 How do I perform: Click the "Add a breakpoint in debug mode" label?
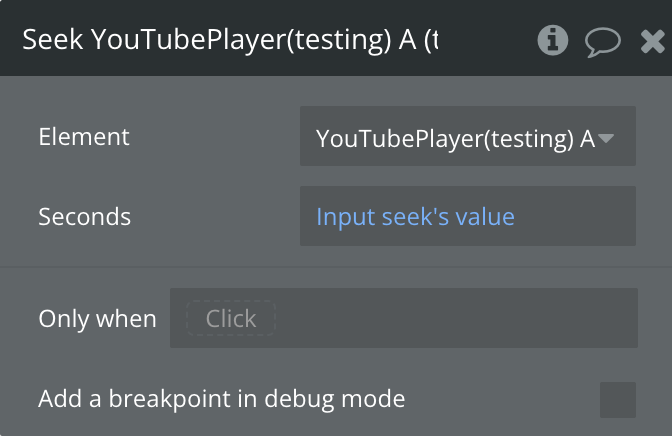(x=222, y=399)
